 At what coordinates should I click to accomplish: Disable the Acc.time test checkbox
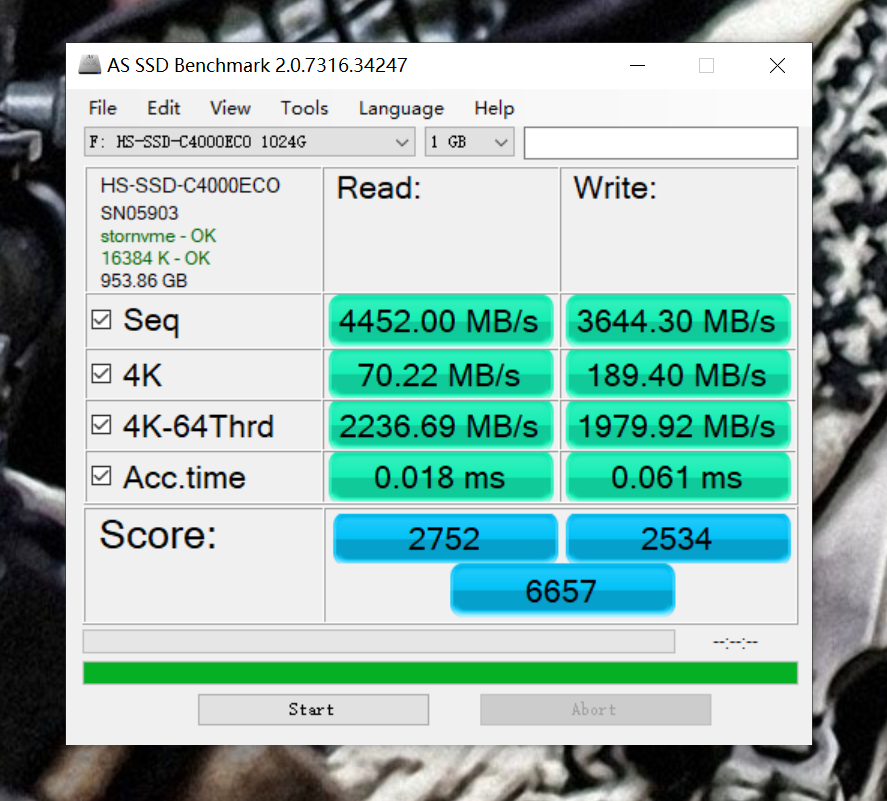[101, 476]
